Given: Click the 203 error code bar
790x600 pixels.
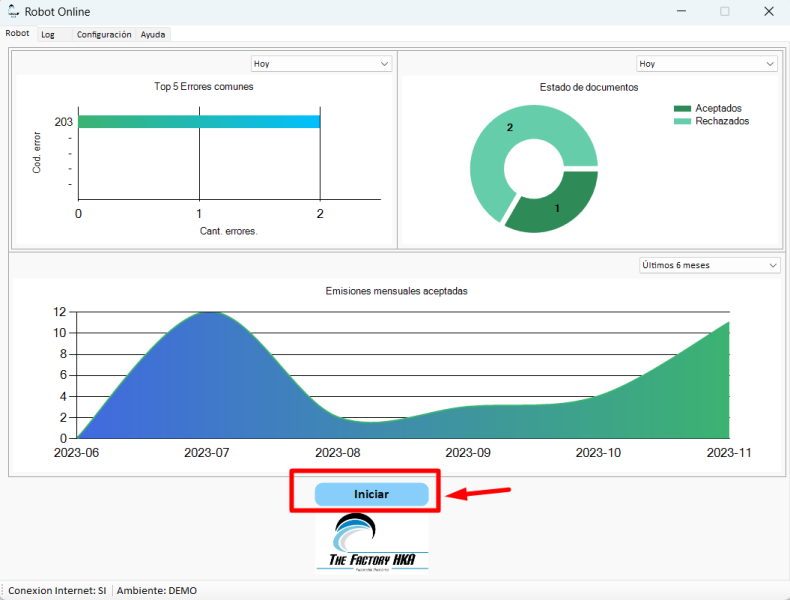Looking at the screenshot, I should [x=199, y=121].
